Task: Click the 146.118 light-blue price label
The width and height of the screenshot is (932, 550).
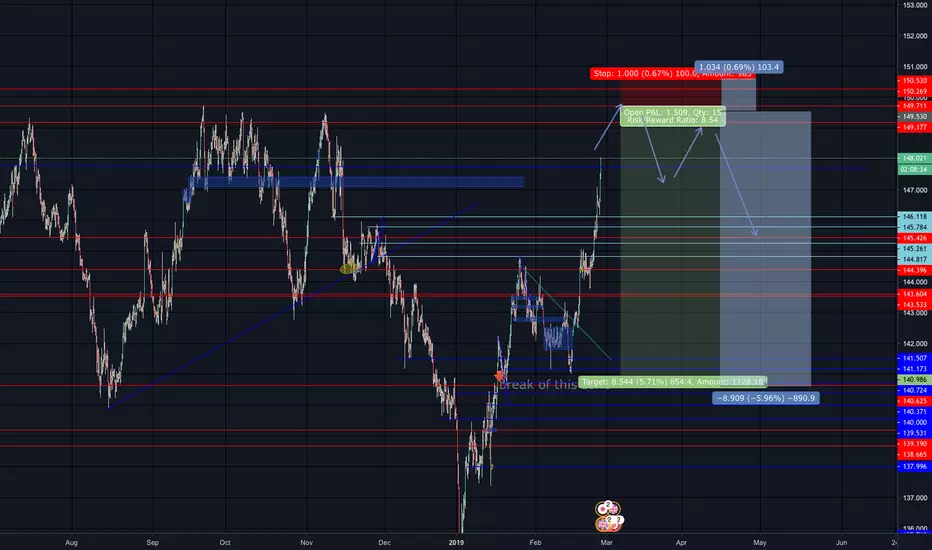Action: coord(914,216)
